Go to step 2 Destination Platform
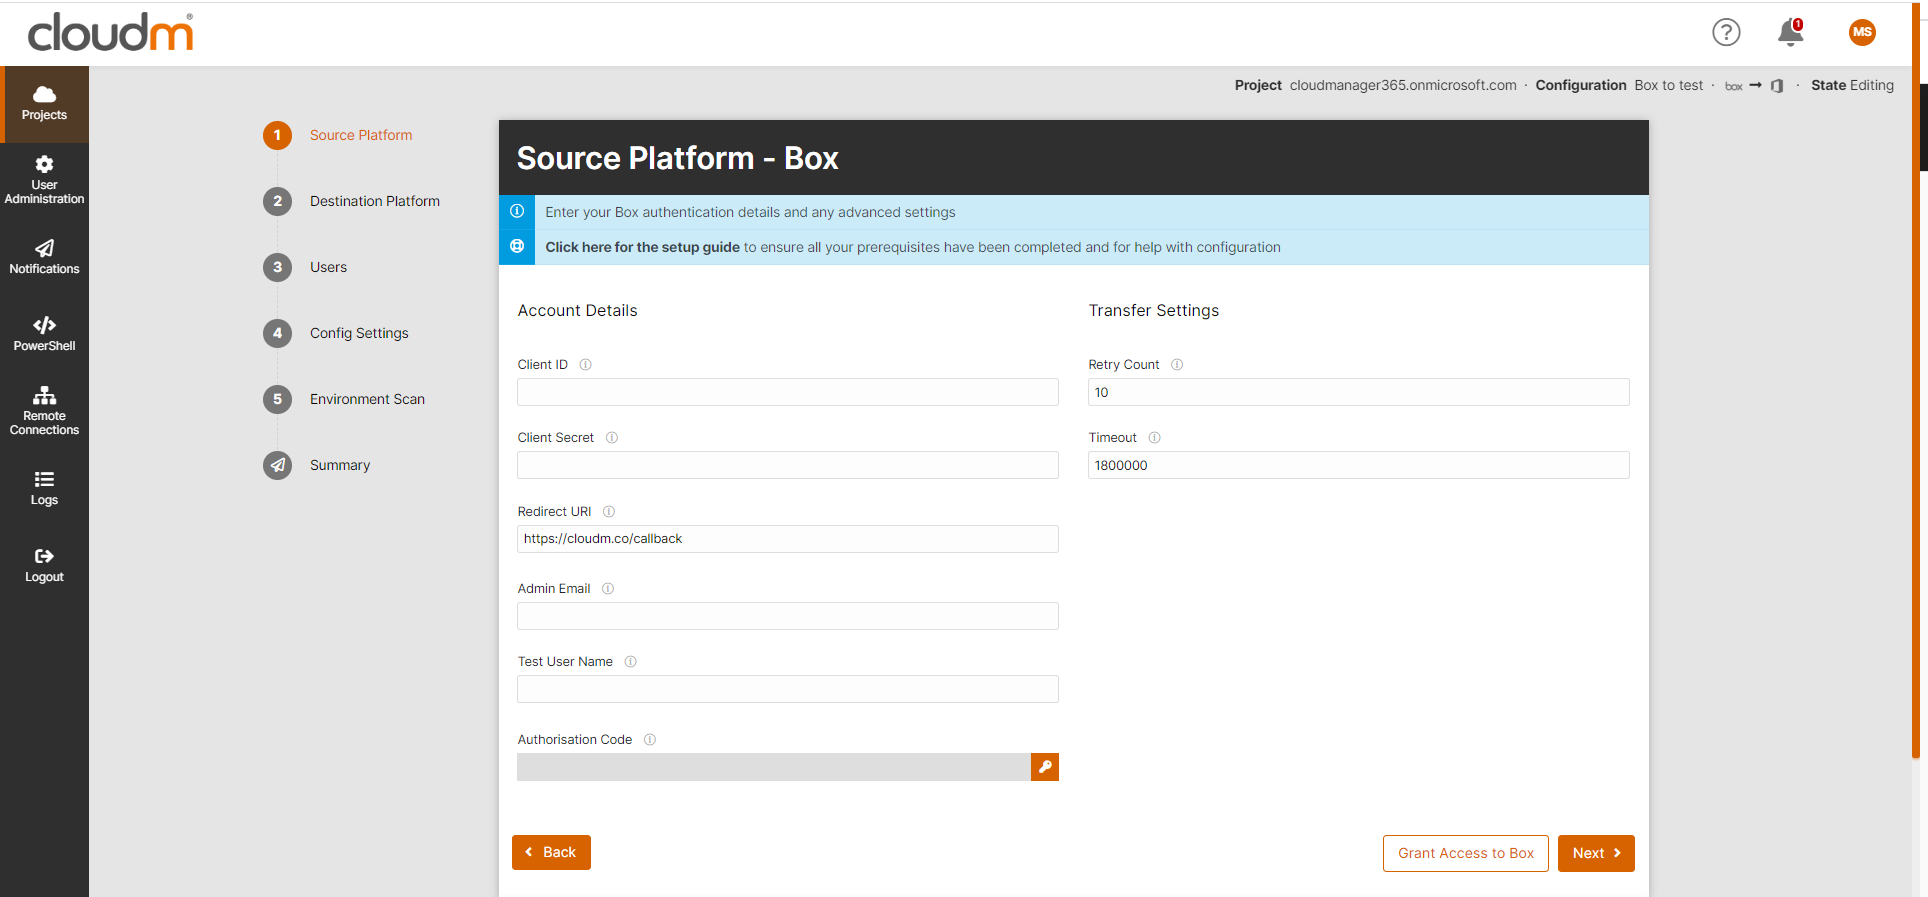This screenshot has height=897, width=1928. click(x=352, y=201)
